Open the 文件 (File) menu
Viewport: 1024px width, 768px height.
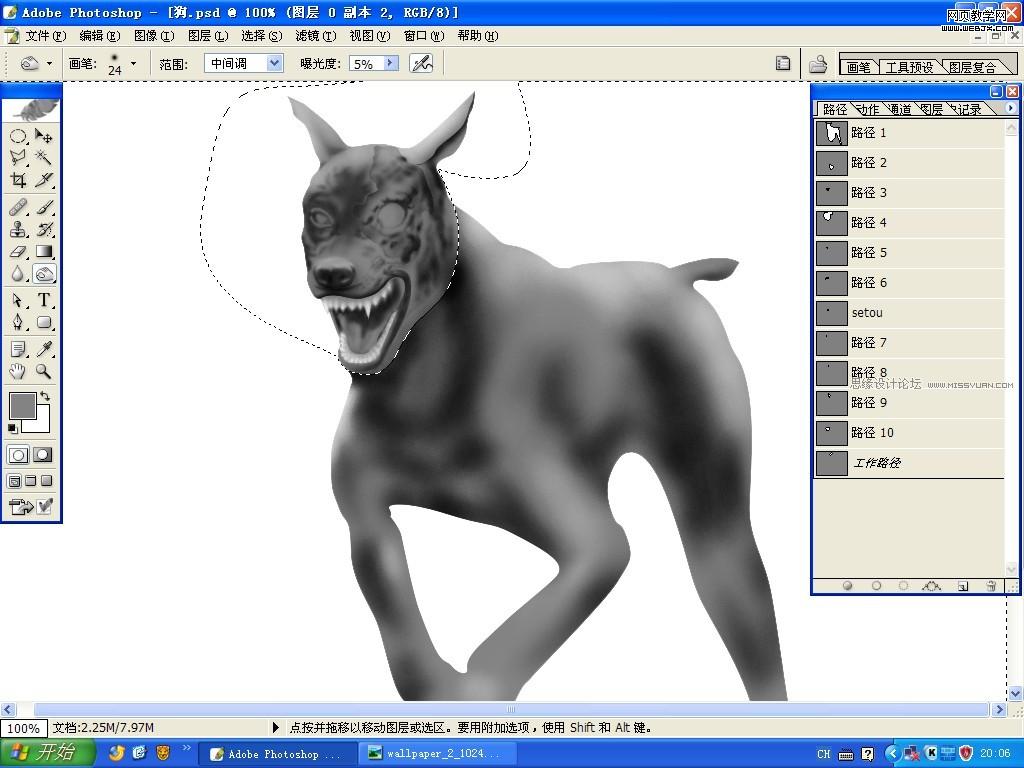46,36
